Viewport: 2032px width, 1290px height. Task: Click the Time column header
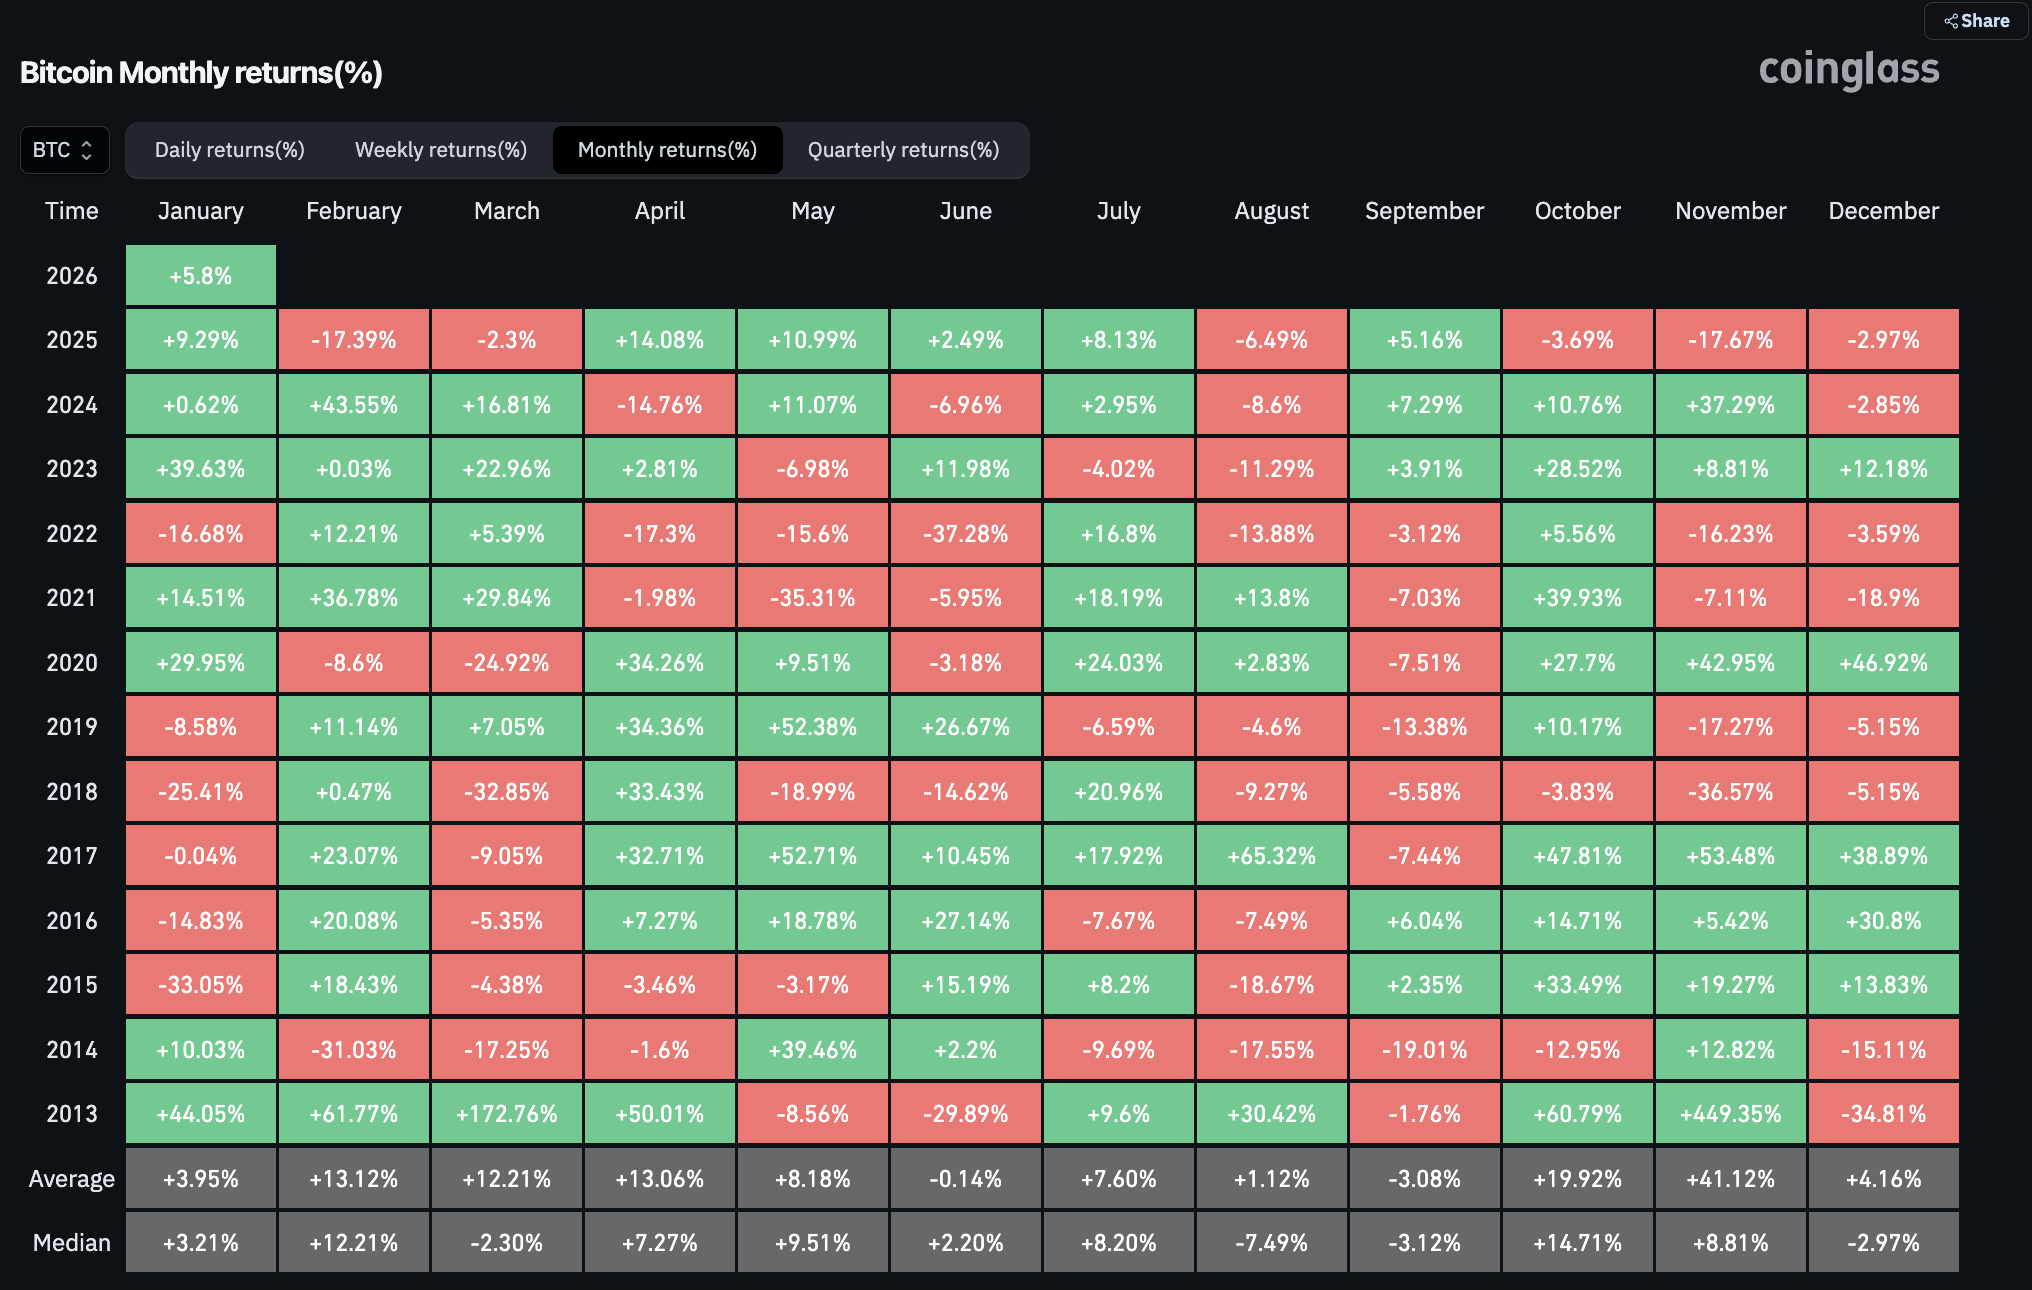click(x=71, y=211)
